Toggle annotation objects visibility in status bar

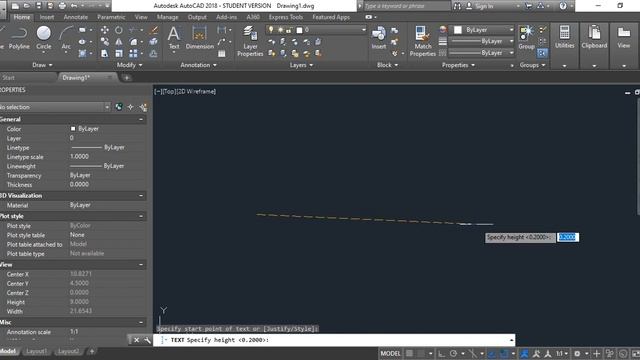tap(524, 353)
